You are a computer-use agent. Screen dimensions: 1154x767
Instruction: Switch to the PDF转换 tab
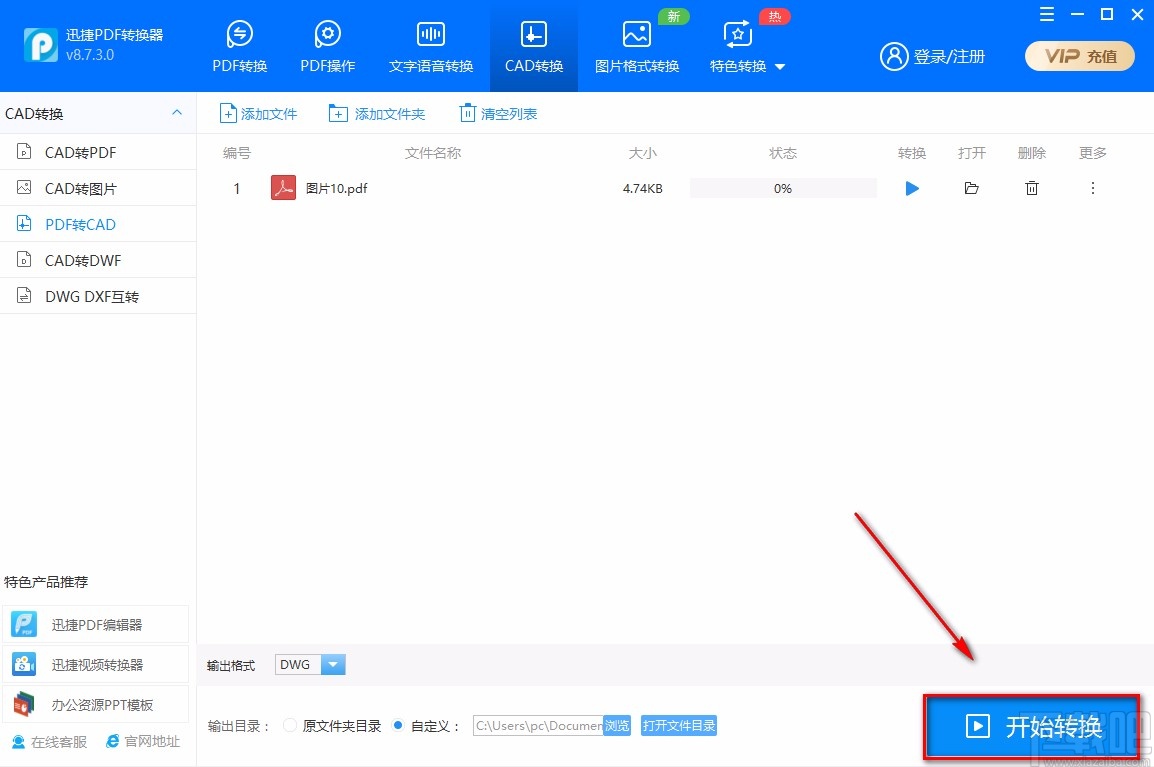point(239,45)
